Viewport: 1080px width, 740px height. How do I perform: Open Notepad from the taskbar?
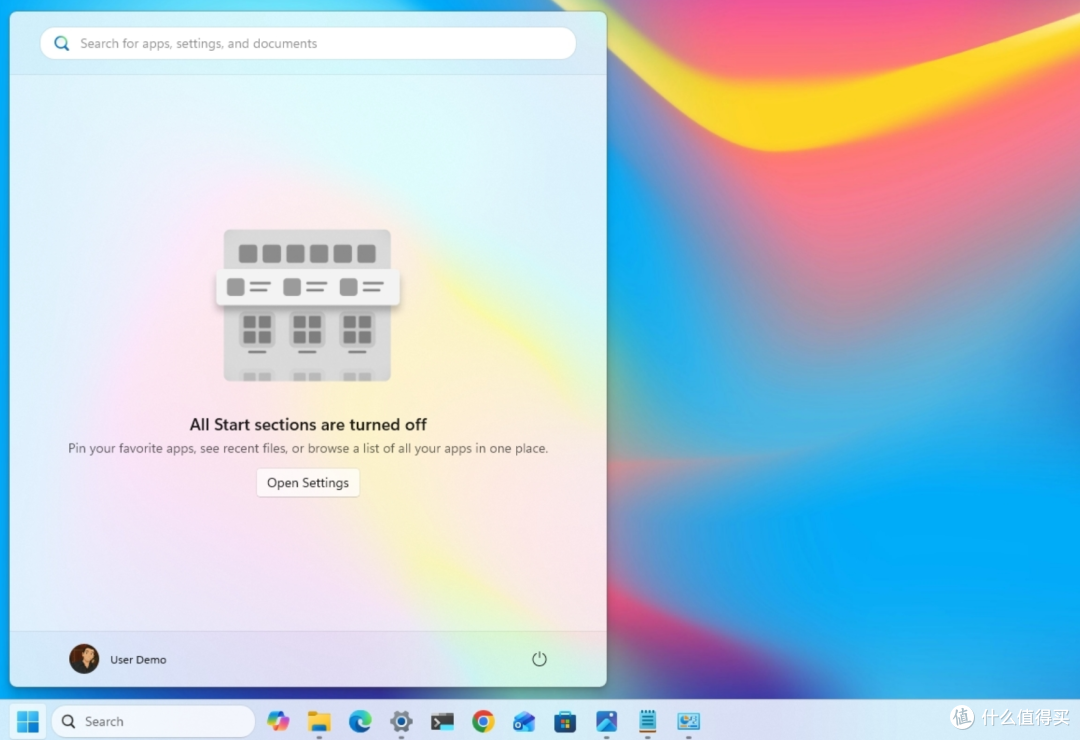click(647, 721)
